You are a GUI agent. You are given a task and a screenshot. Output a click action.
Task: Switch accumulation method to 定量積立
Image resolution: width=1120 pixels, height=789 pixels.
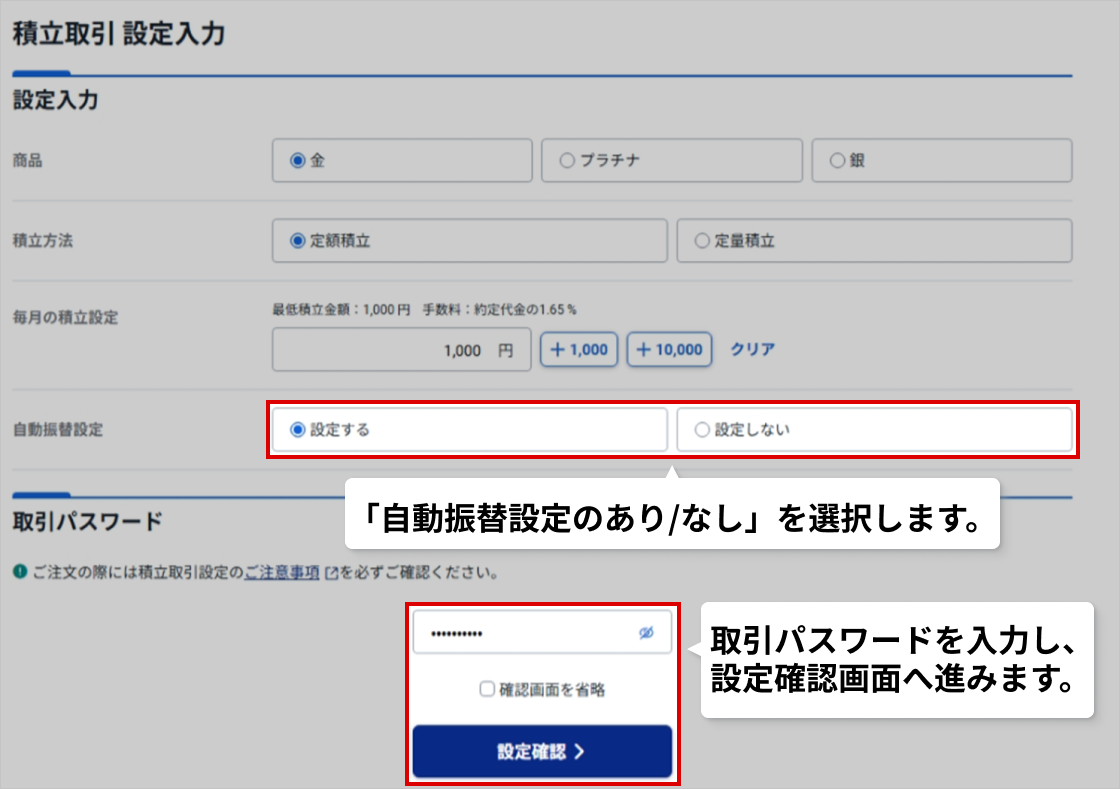coord(702,240)
